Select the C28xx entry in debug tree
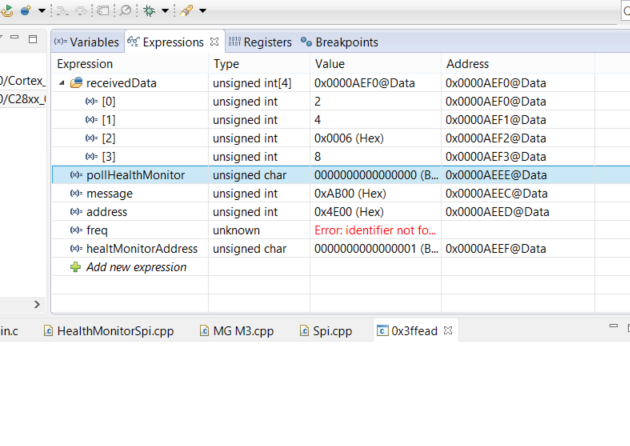630x446 pixels. 23,99
